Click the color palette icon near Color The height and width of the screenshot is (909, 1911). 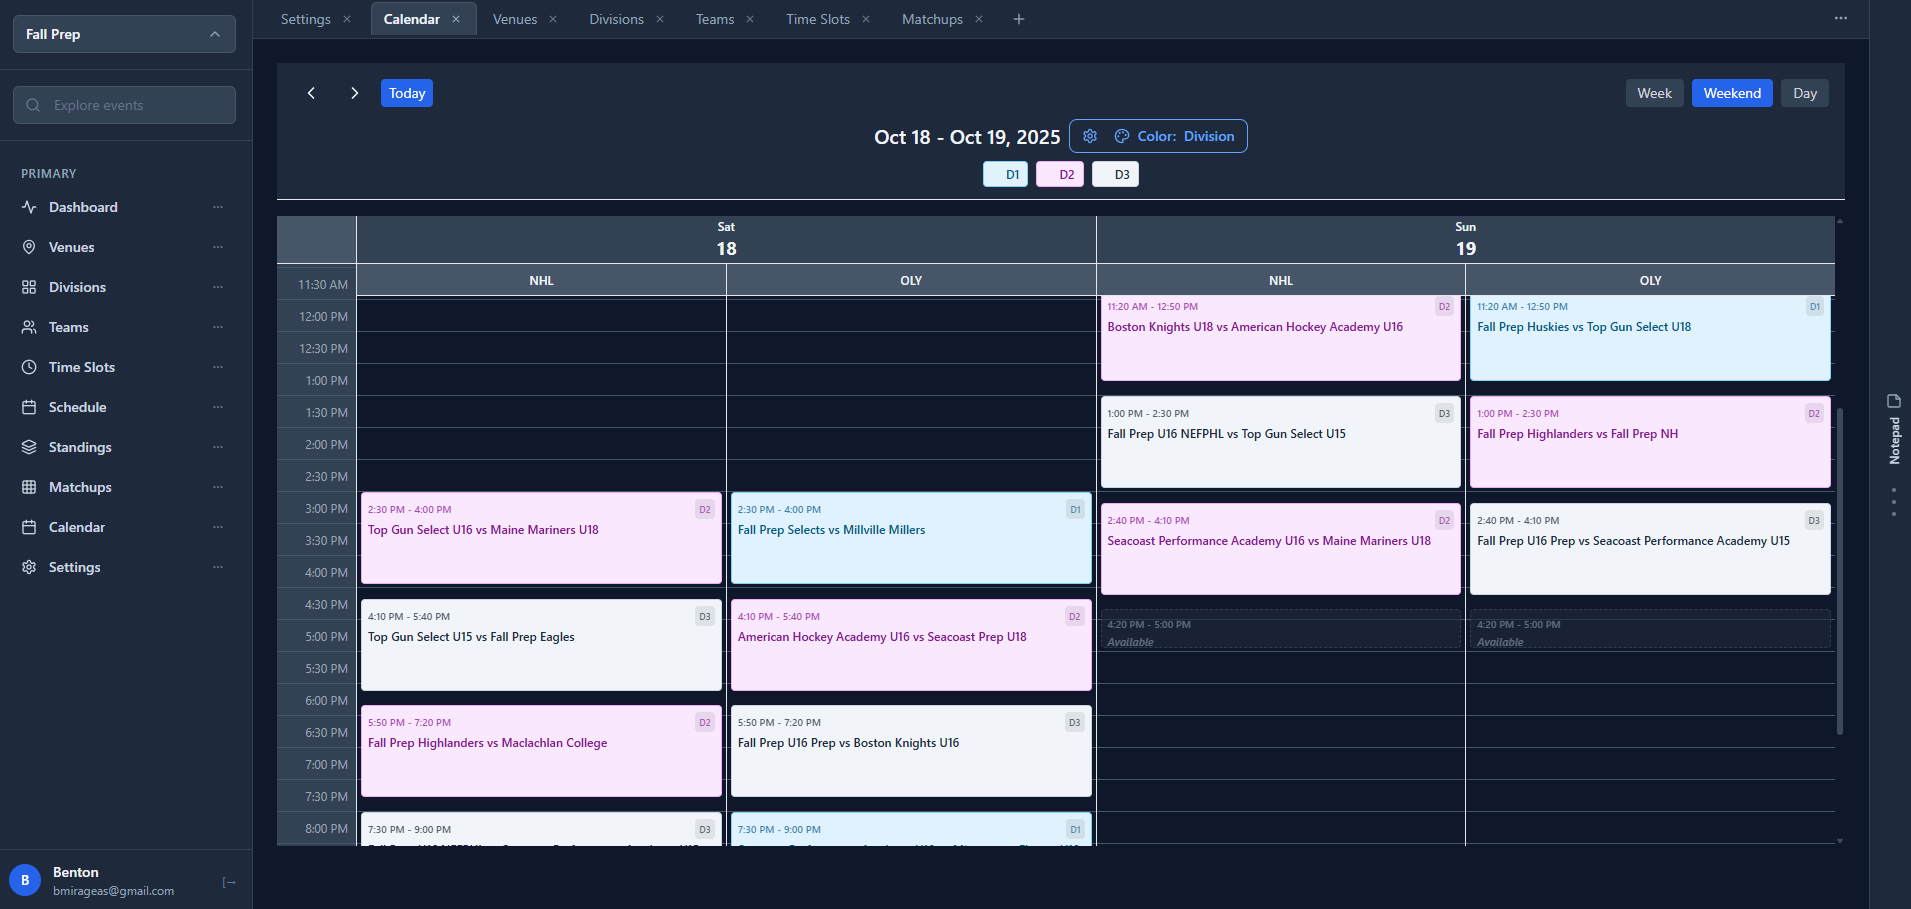[1121, 136]
